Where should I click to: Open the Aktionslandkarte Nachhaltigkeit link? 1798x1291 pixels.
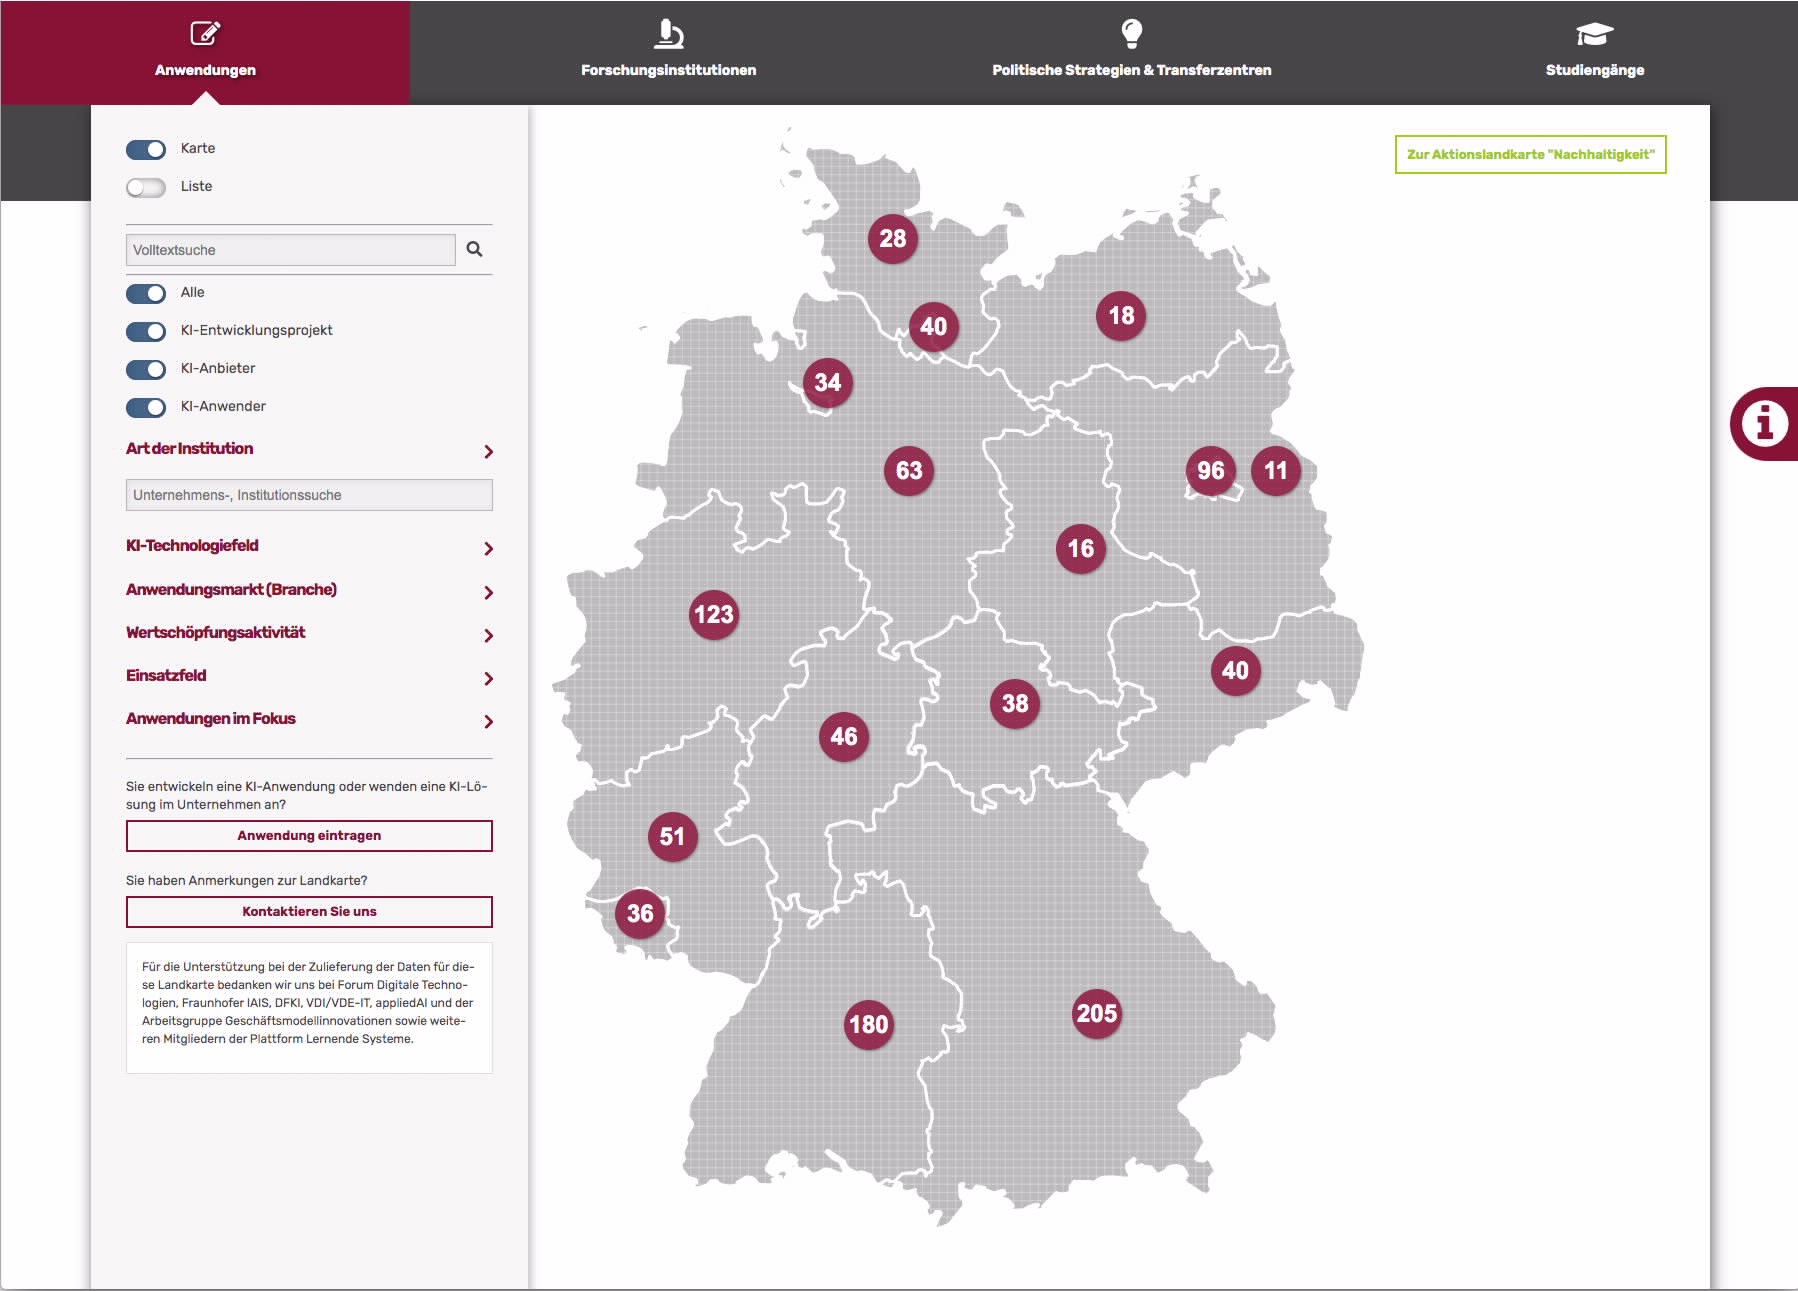[x=1530, y=155]
